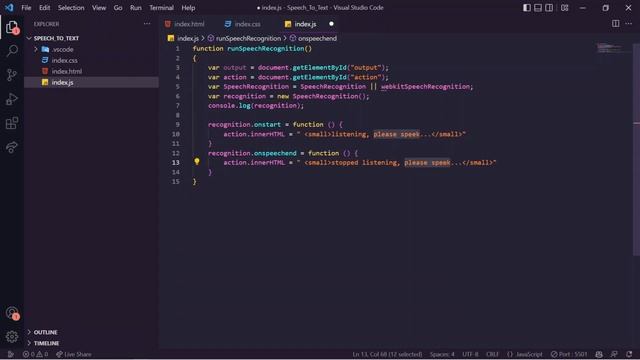
Task: Click the Ln 13, Col 68 cursor position
Action: (x=387, y=354)
